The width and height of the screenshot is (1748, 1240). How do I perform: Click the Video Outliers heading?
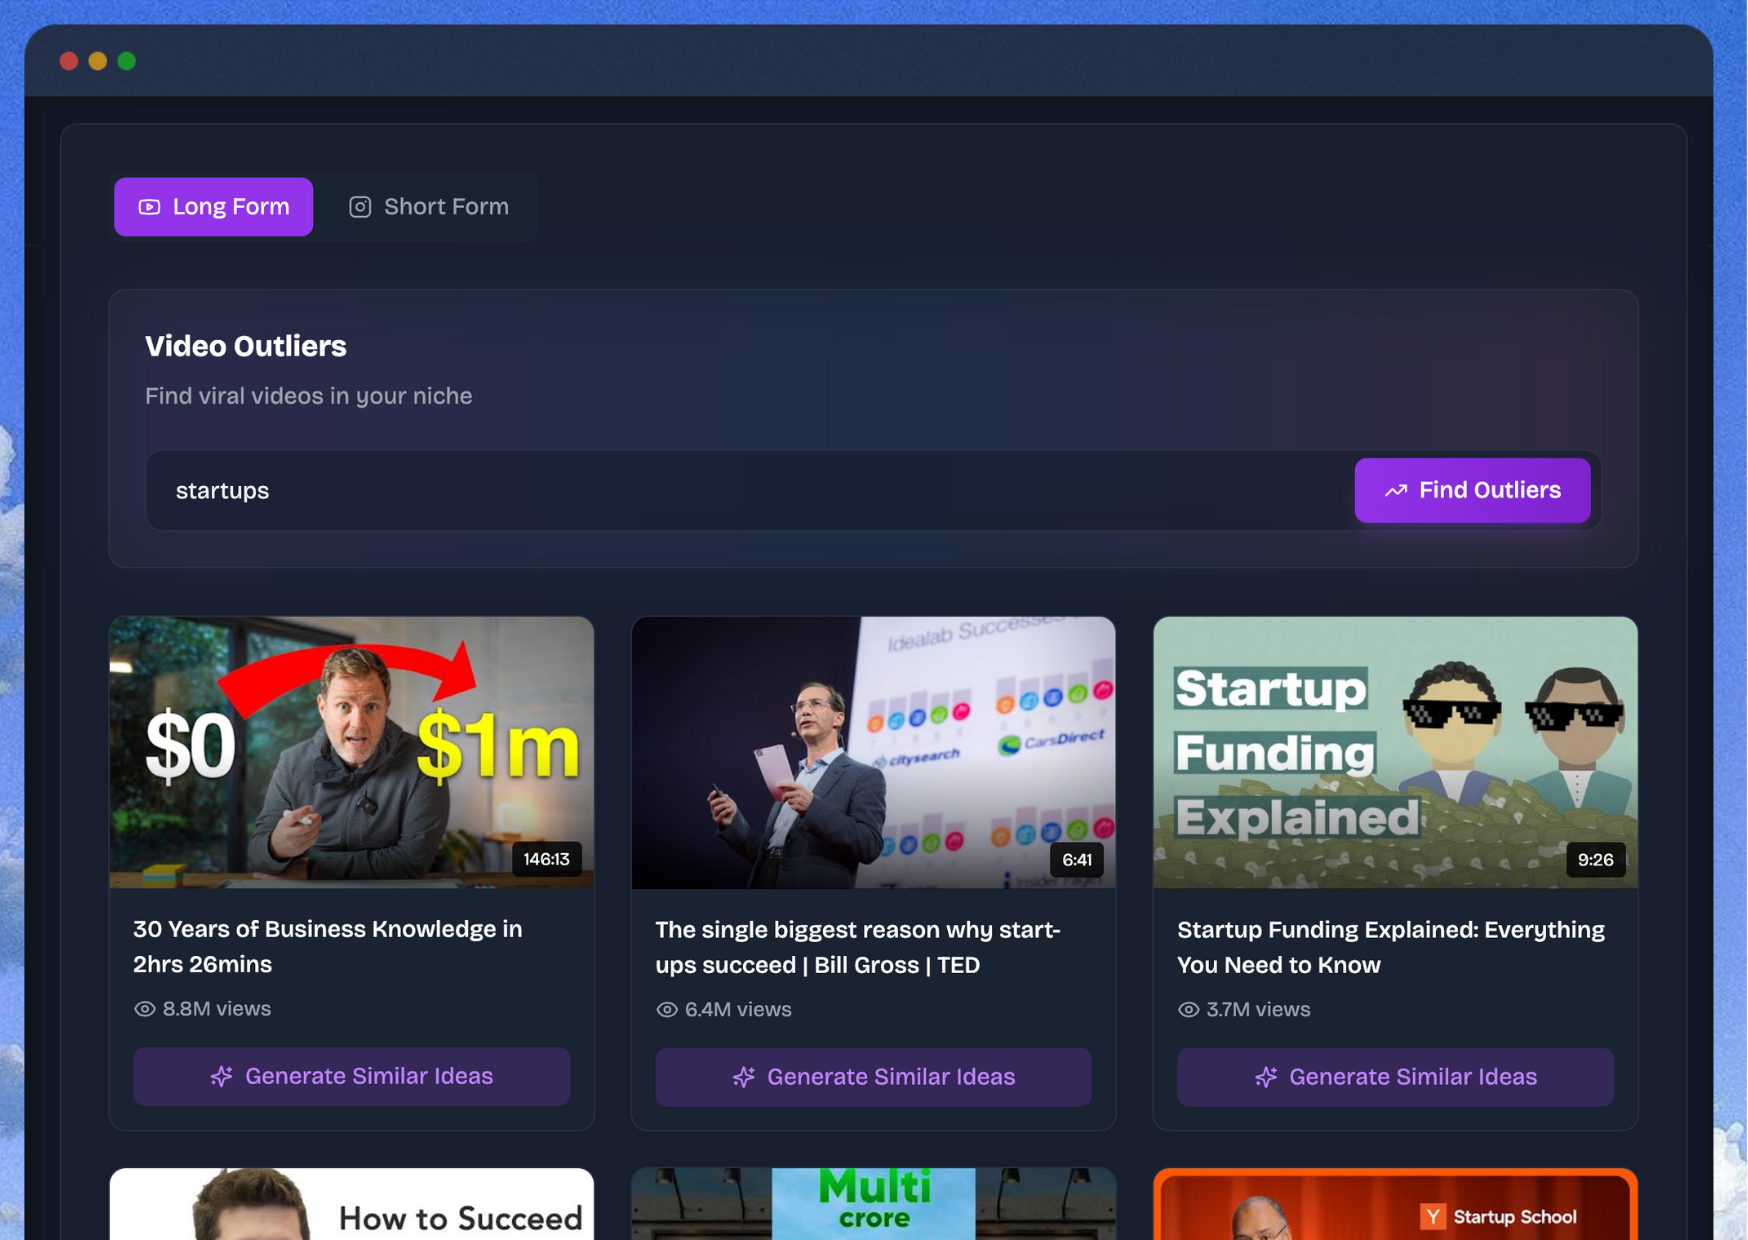click(x=246, y=346)
